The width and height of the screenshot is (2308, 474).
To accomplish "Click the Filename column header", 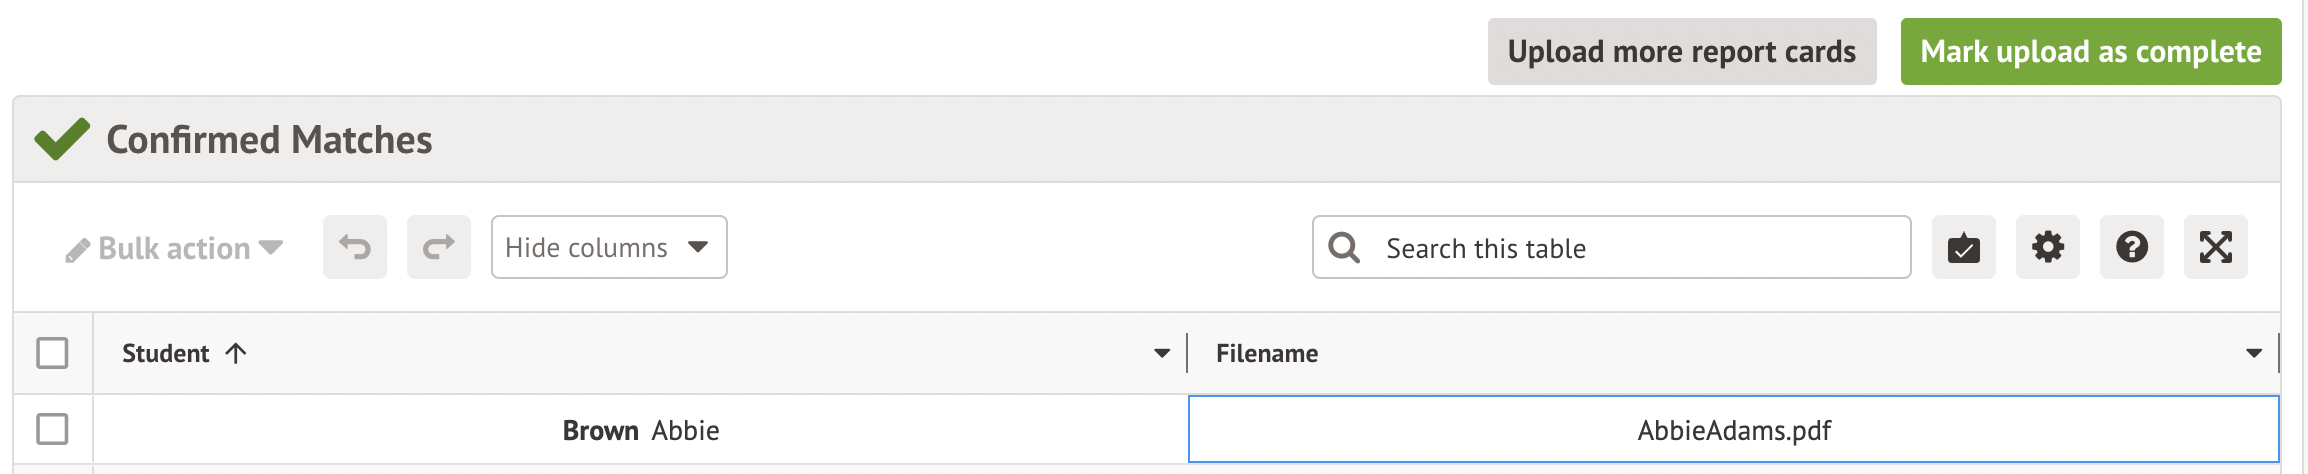I will 1266,353.
